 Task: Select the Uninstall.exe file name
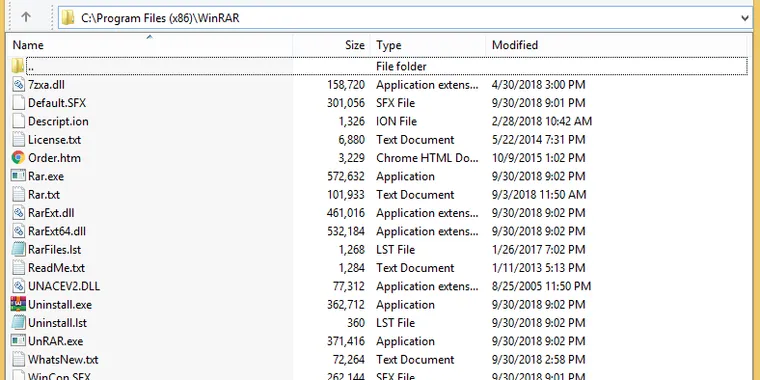point(60,304)
